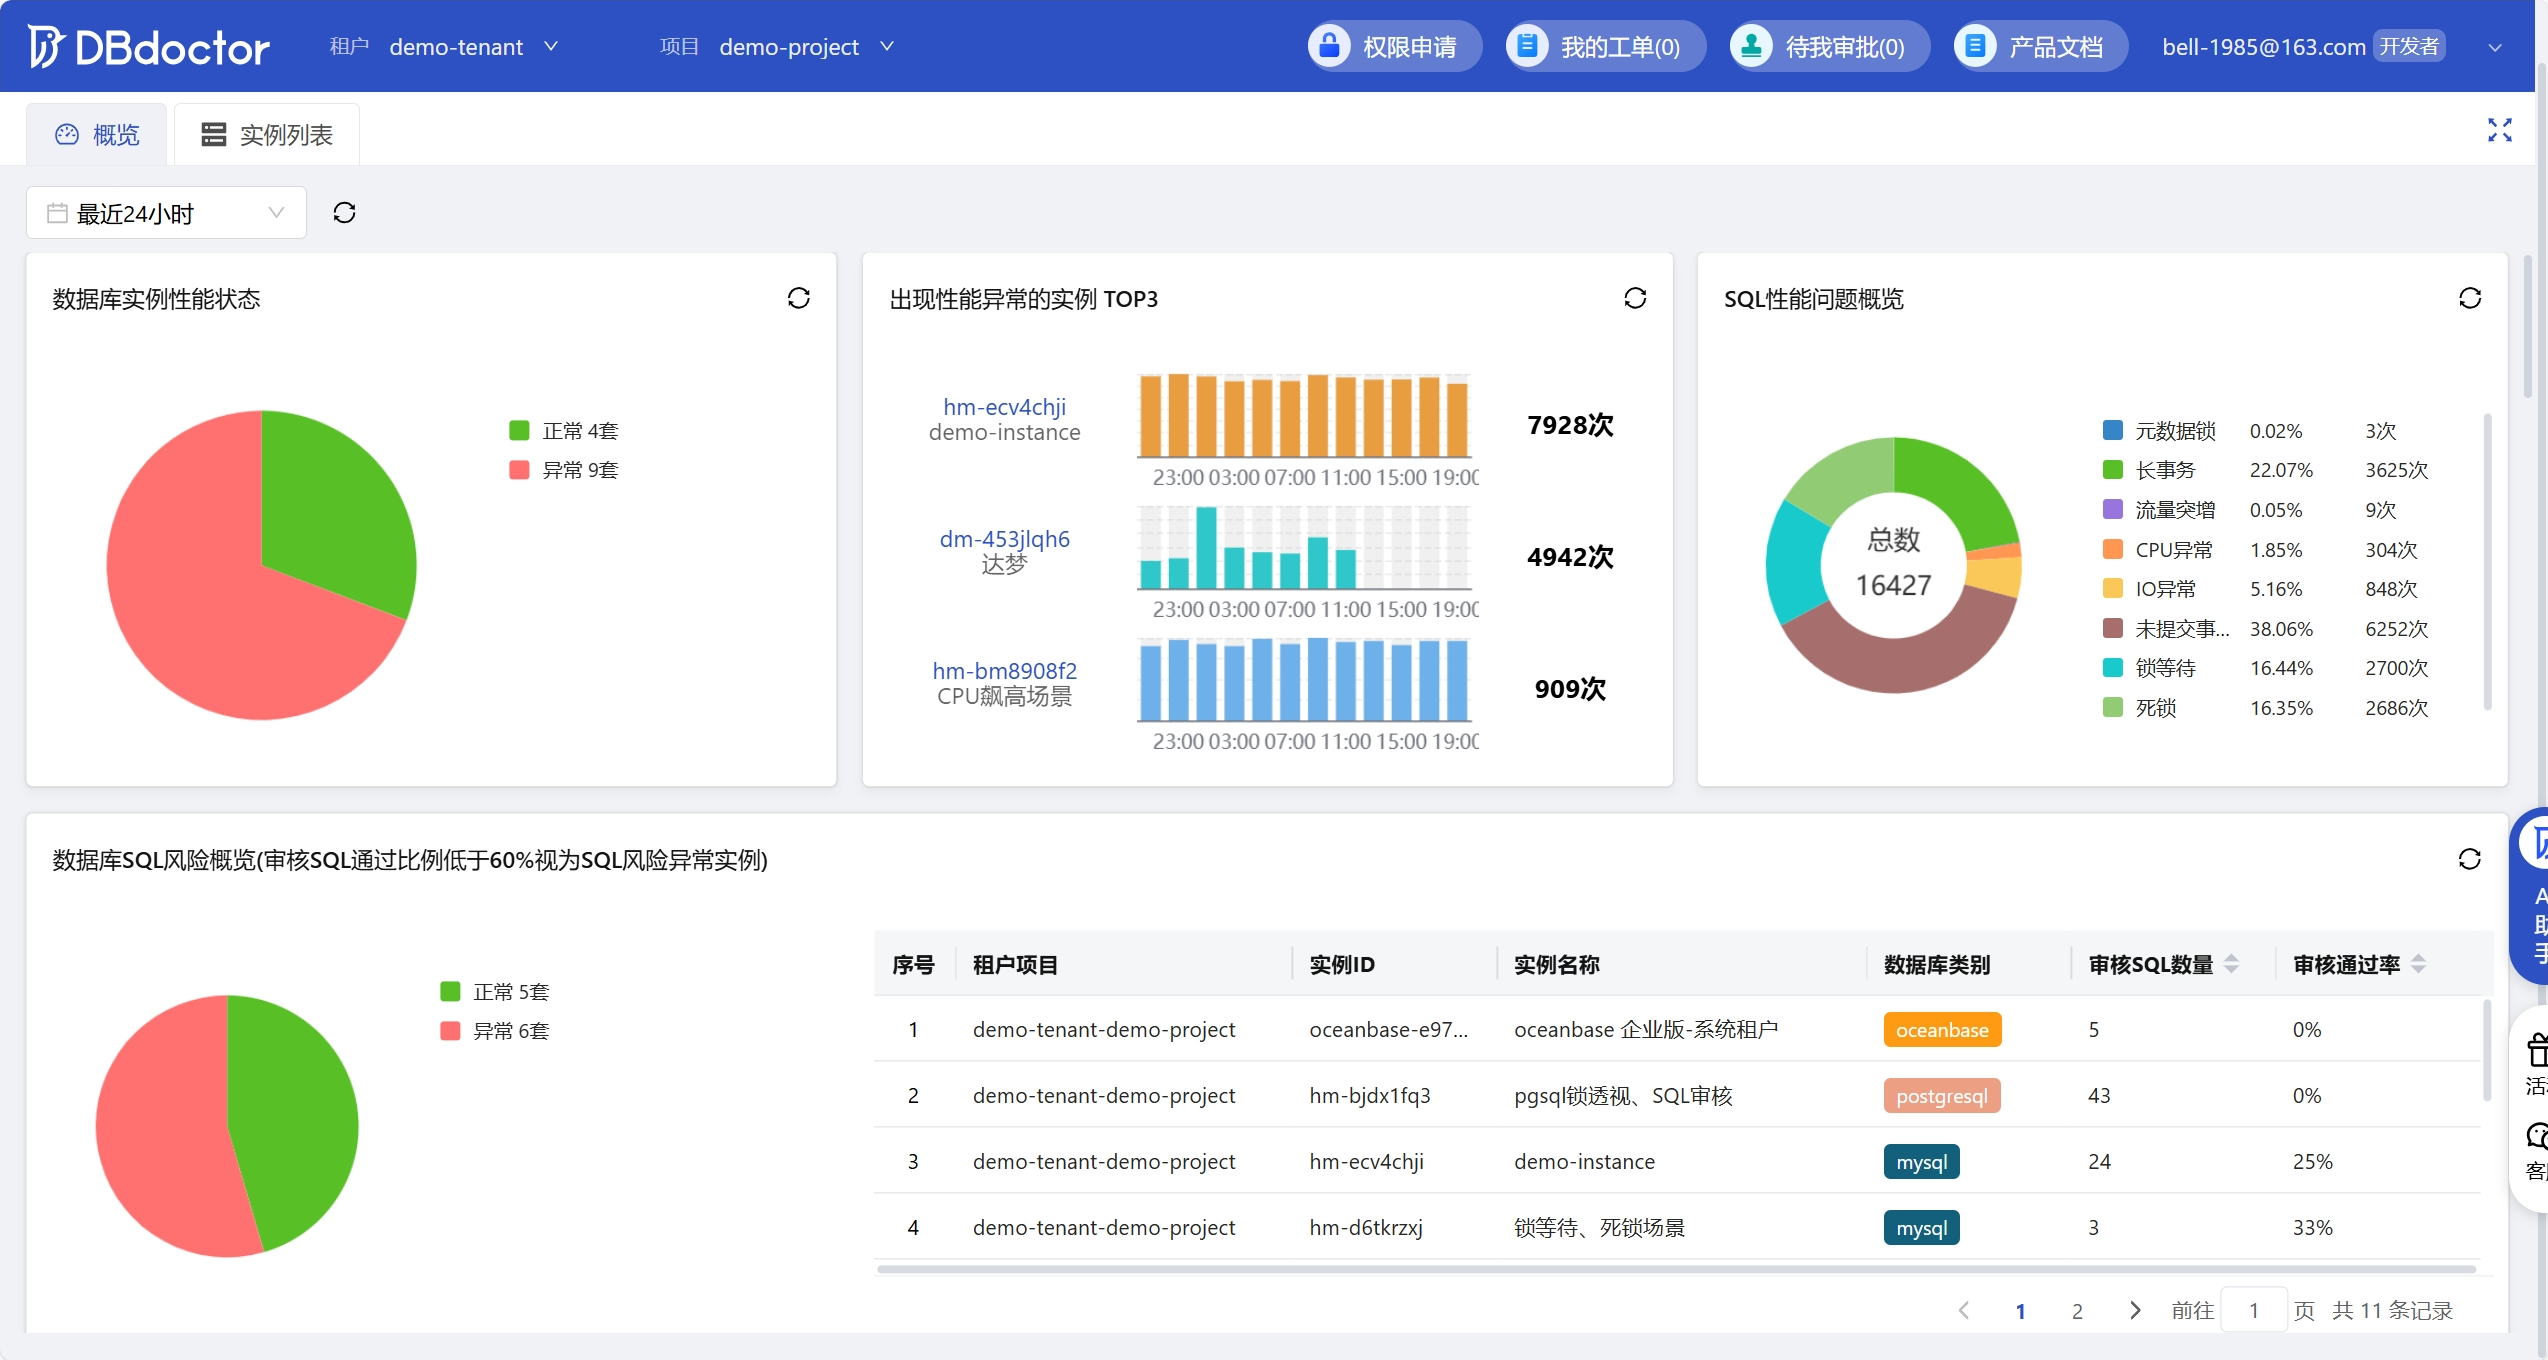Screen dimensions: 2548x1360
Task: Refresh SQL性能问题概览 panel
Action: coord(2469,298)
